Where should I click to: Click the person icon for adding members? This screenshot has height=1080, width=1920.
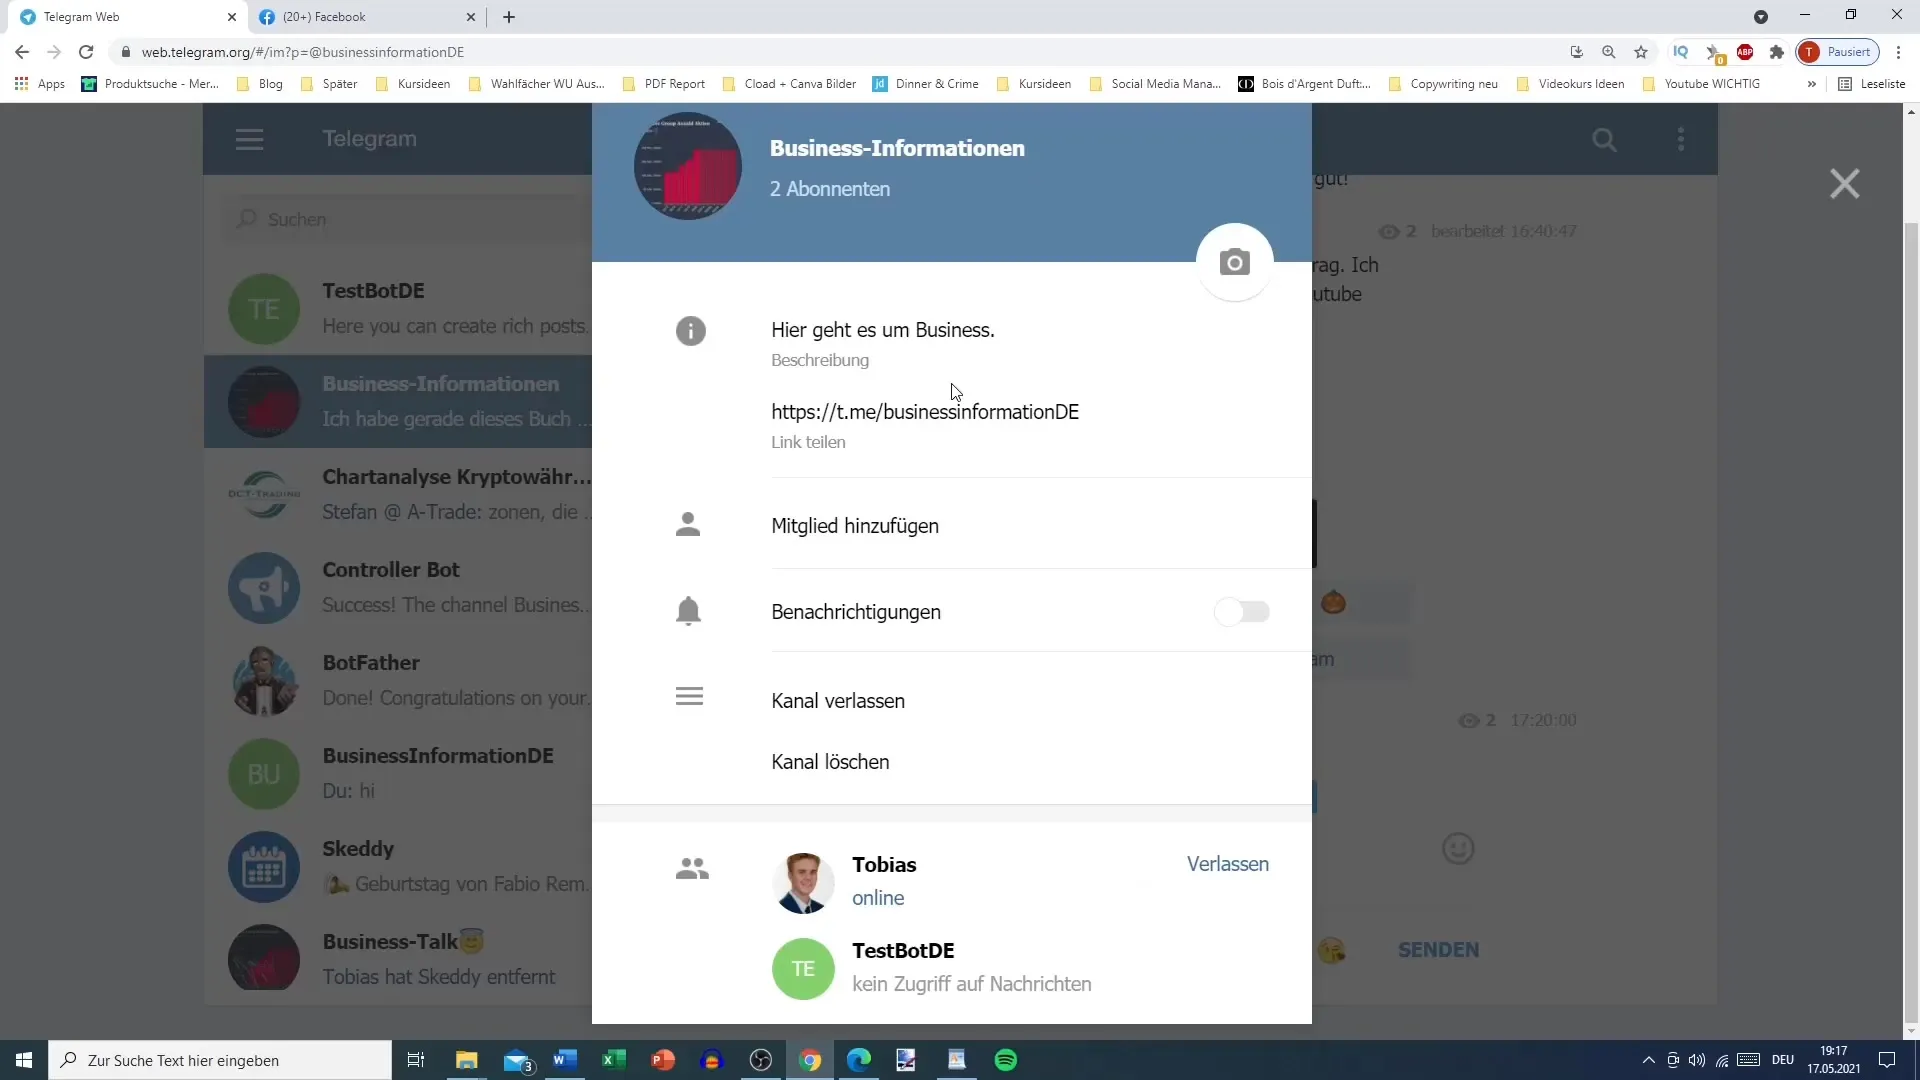click(688, 525)
